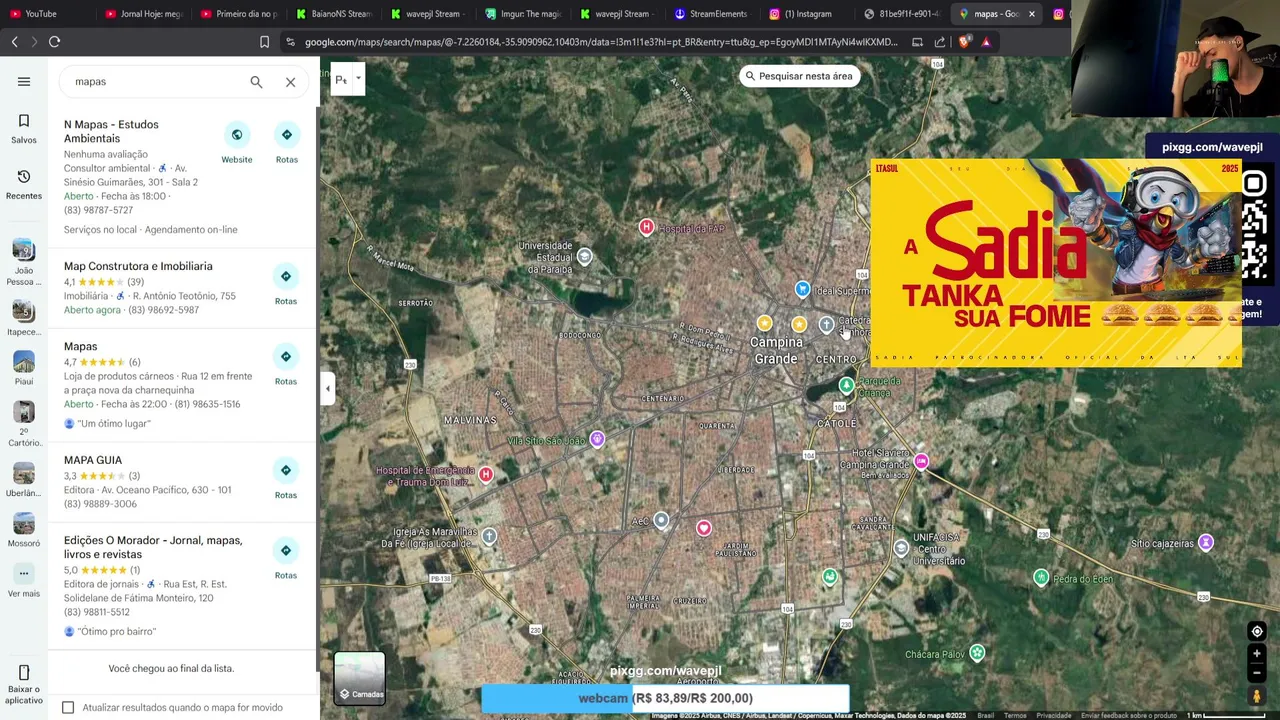Select the UNIFACISA Centro Universitário pin
The image size is (1280, 720).
click(901, 548)
